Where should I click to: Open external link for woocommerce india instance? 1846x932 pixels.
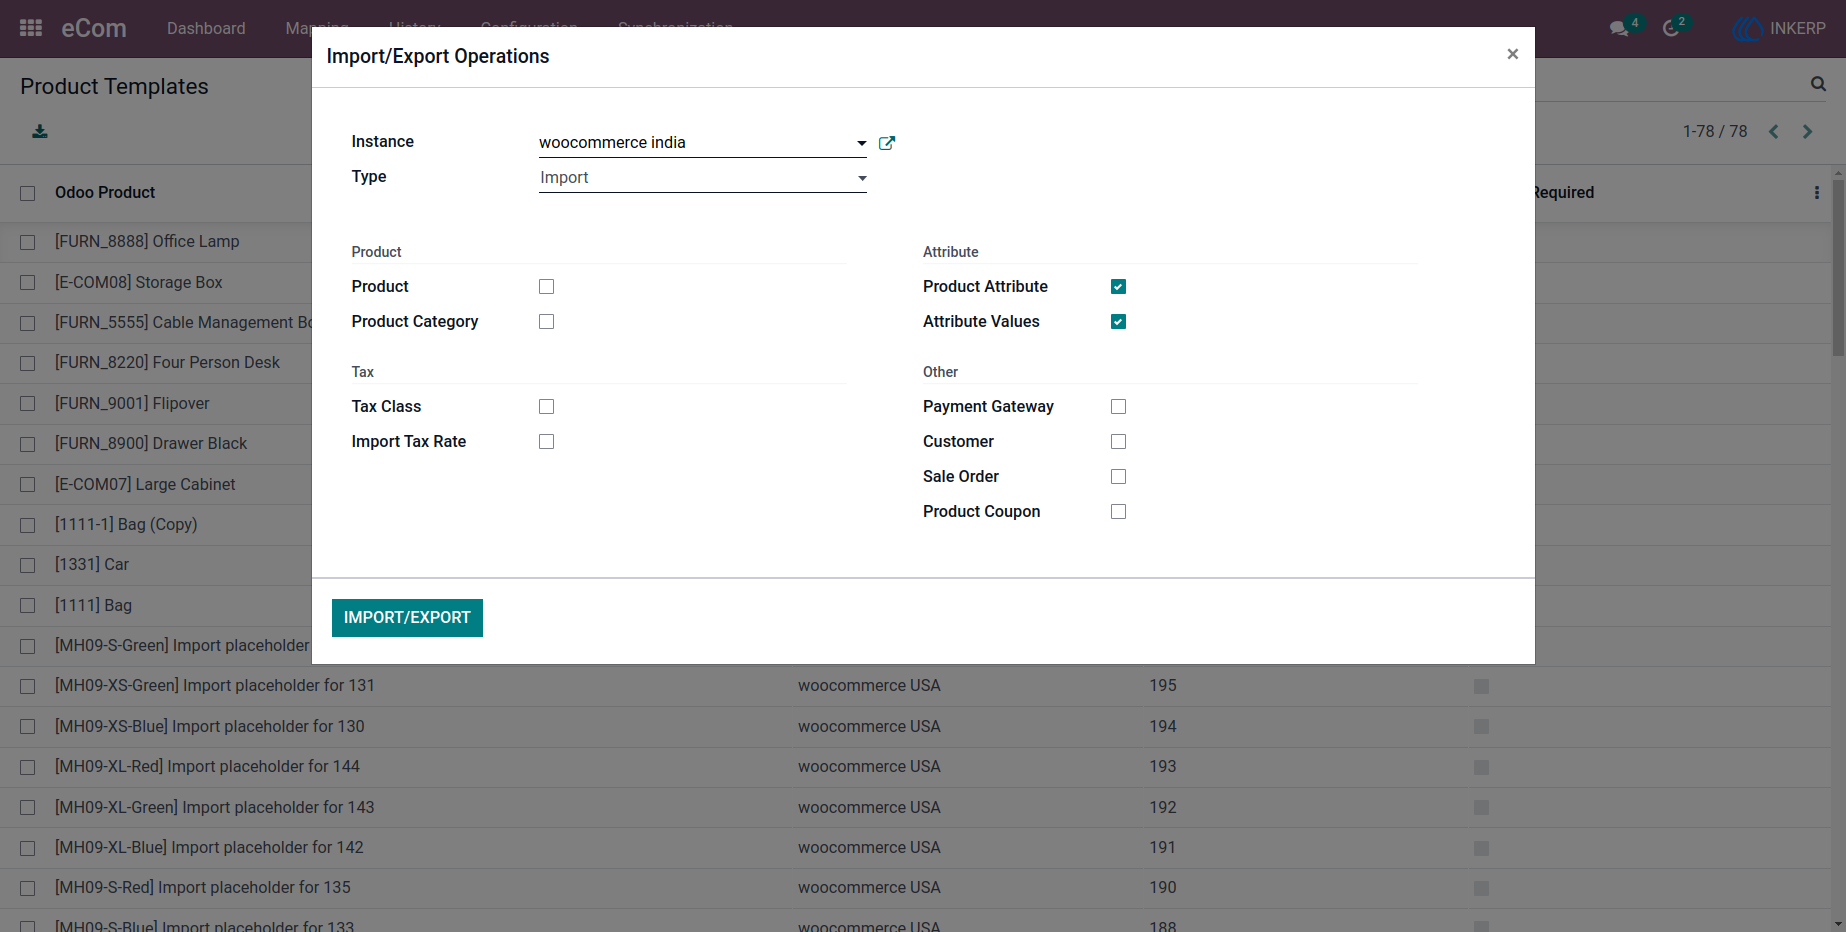tap(886, 143)
